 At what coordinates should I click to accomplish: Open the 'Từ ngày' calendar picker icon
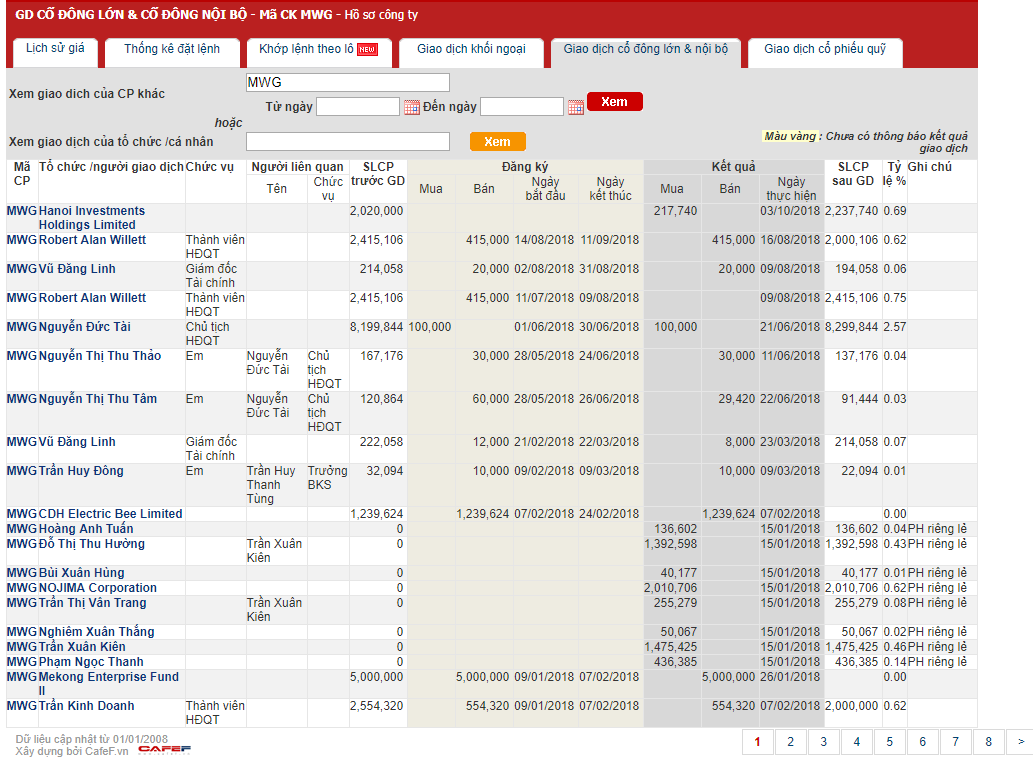coord(411,107)
